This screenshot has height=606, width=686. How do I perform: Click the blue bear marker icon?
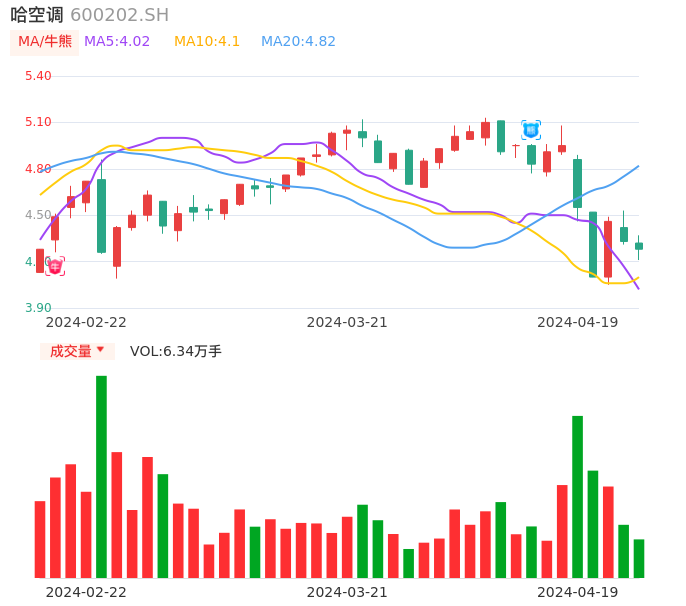click(x=531, y=129)
